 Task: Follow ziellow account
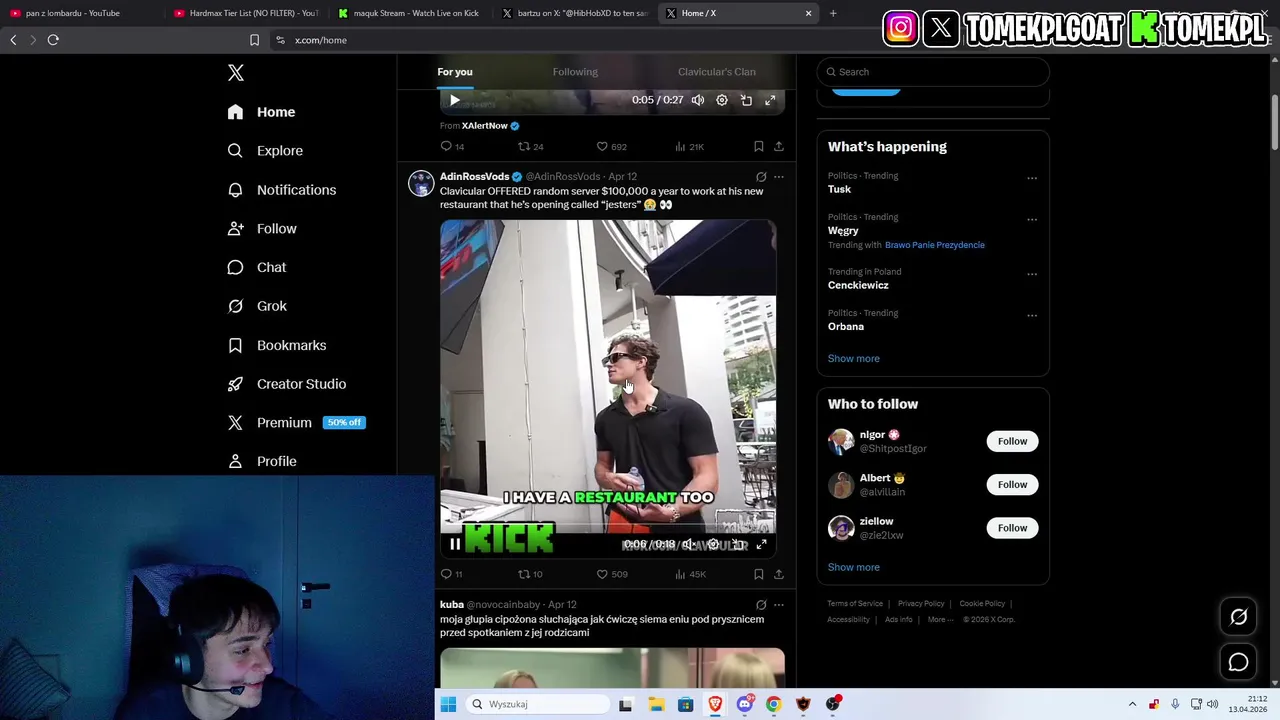[x=1012, y=528]
